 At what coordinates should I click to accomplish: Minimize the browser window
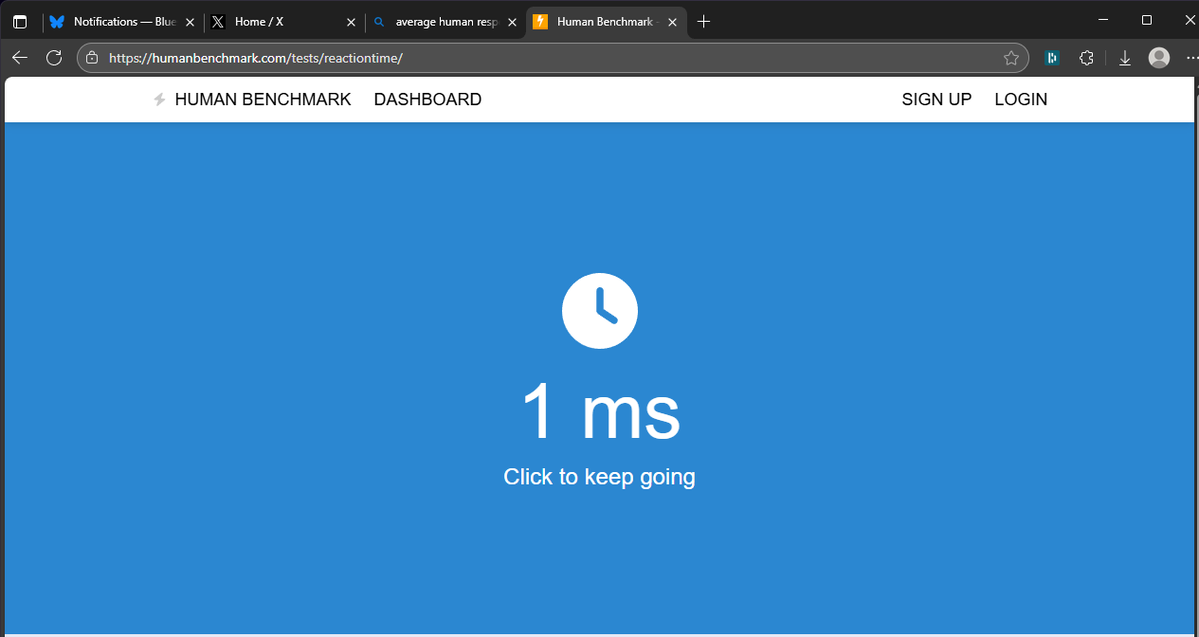tap(1103, 20)
